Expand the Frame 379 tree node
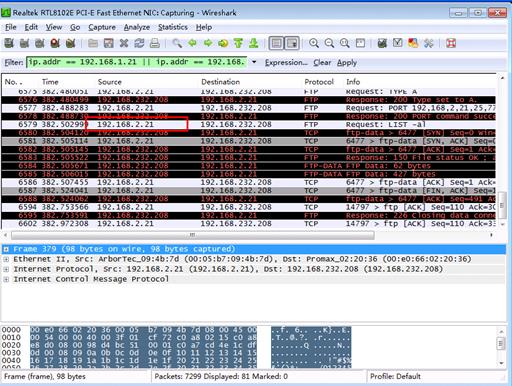Screen dimensions: 512x386 pyautogui.click(x=6, y=249)
